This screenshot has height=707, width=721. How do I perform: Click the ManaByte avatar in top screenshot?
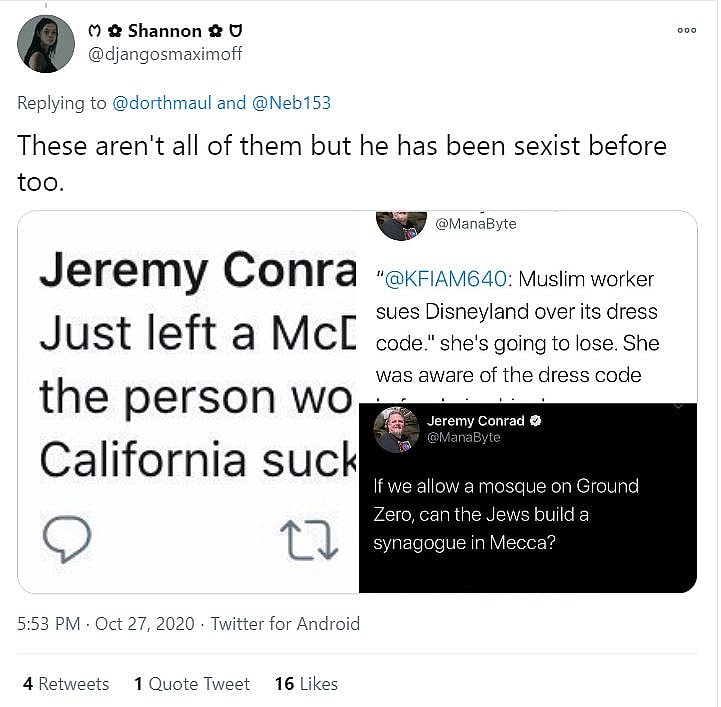click(401, 225)
